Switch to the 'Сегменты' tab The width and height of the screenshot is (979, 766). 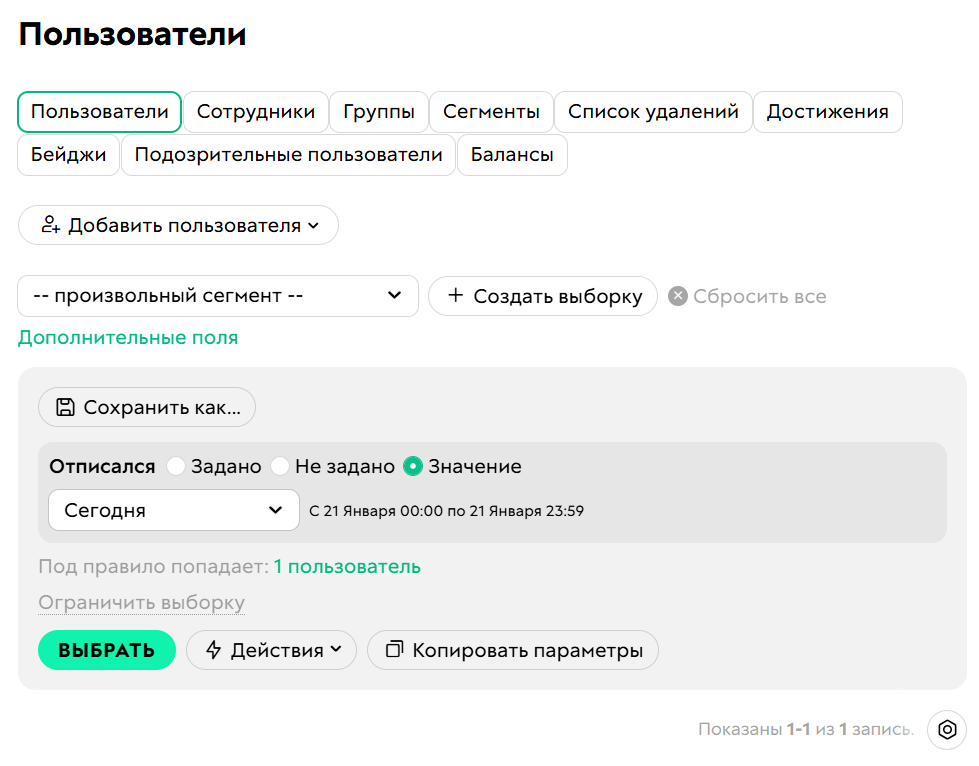pos(491,112)
